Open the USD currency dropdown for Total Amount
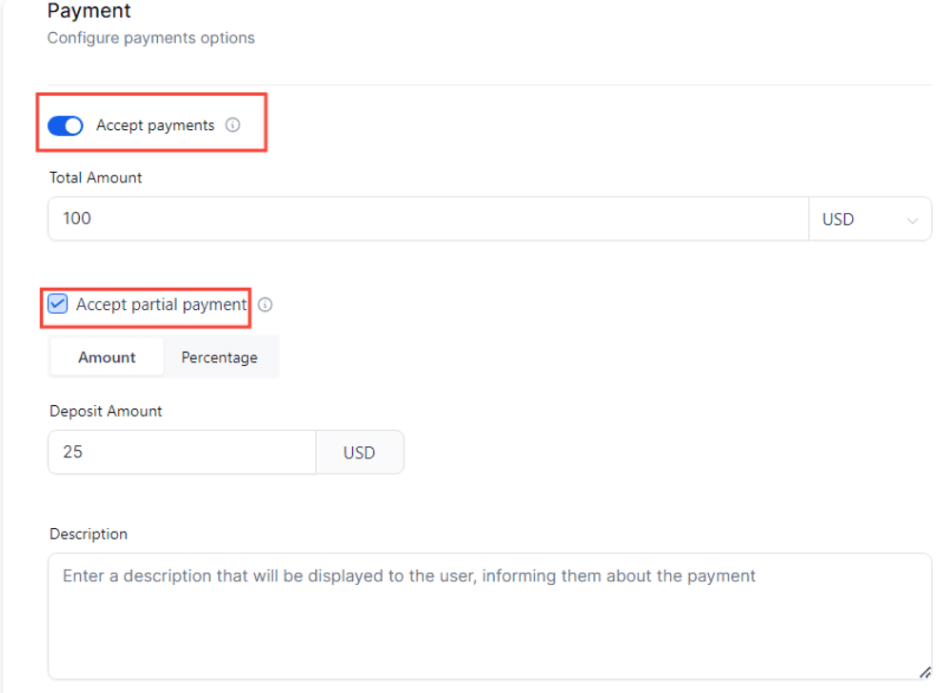 (868, 219)
